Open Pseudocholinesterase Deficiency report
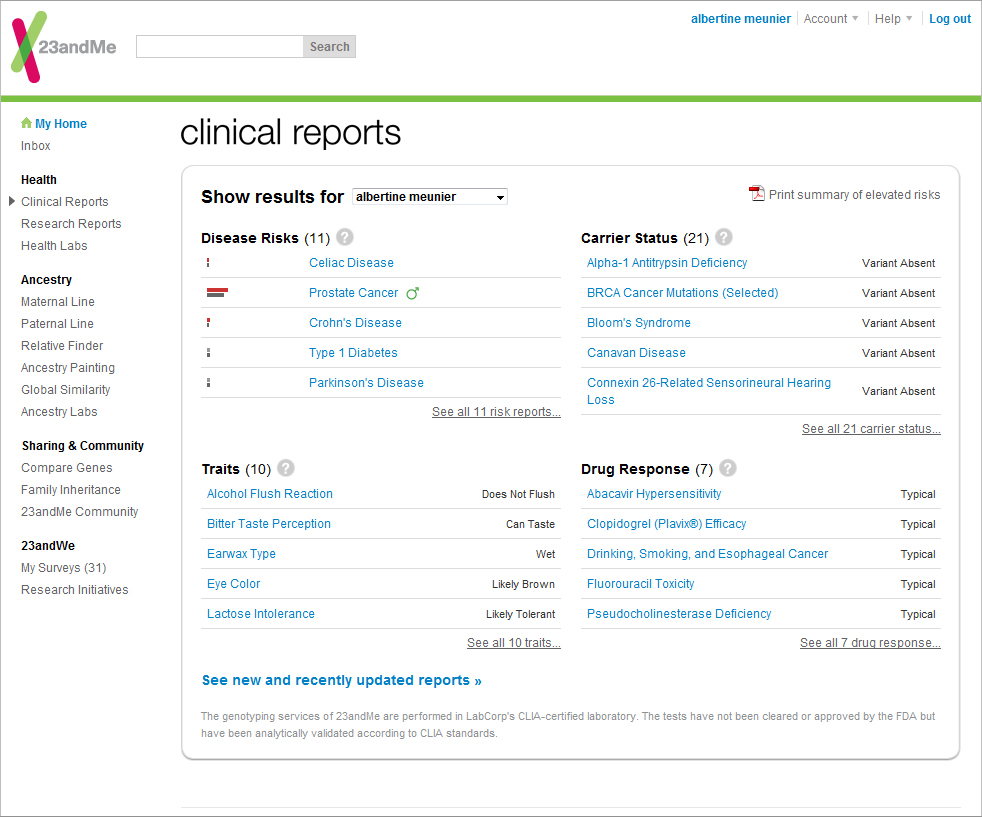Viewport: 982px width, 817px height. pyautogui.click(x=679, y=614)
